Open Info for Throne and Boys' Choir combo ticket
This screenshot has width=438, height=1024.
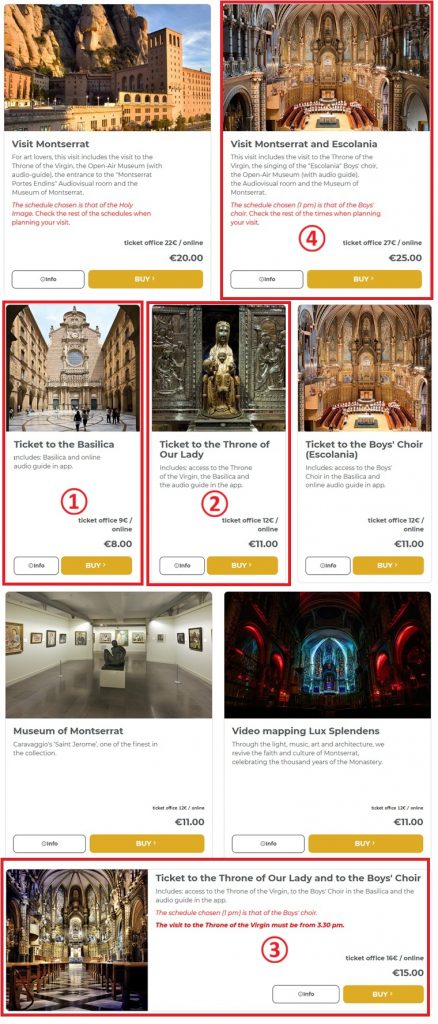pyautogui.click(x=306, y=994)
